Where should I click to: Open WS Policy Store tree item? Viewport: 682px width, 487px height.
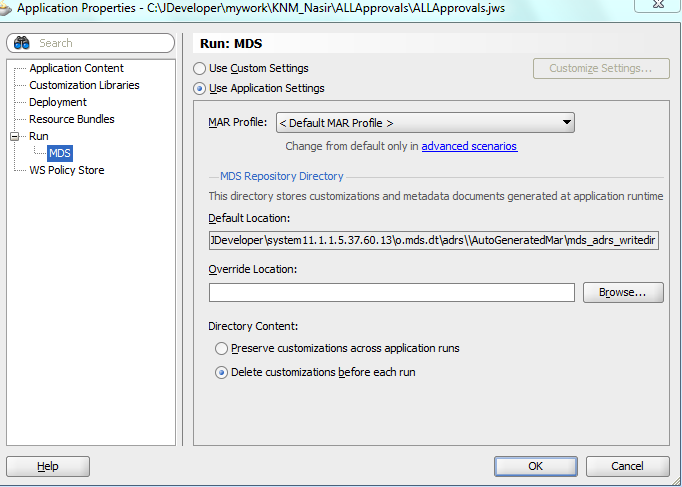[67, 170]
